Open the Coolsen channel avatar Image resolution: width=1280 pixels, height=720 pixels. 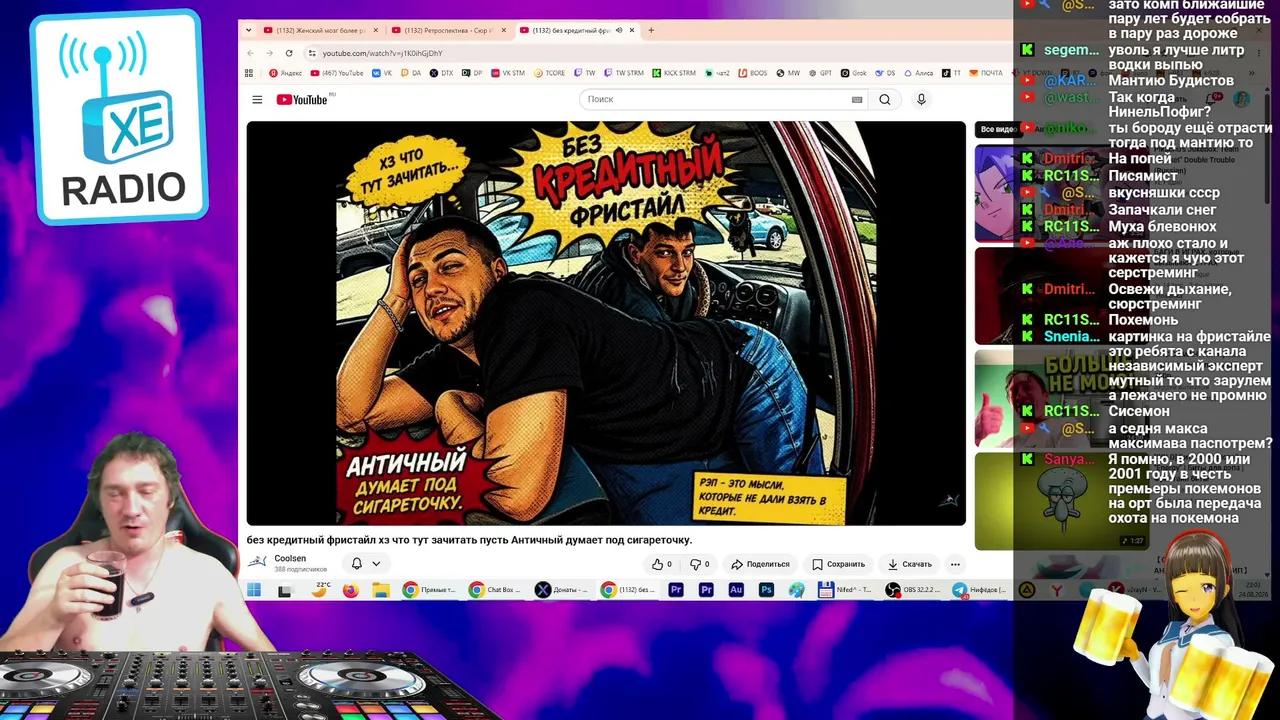pos(257,562)
